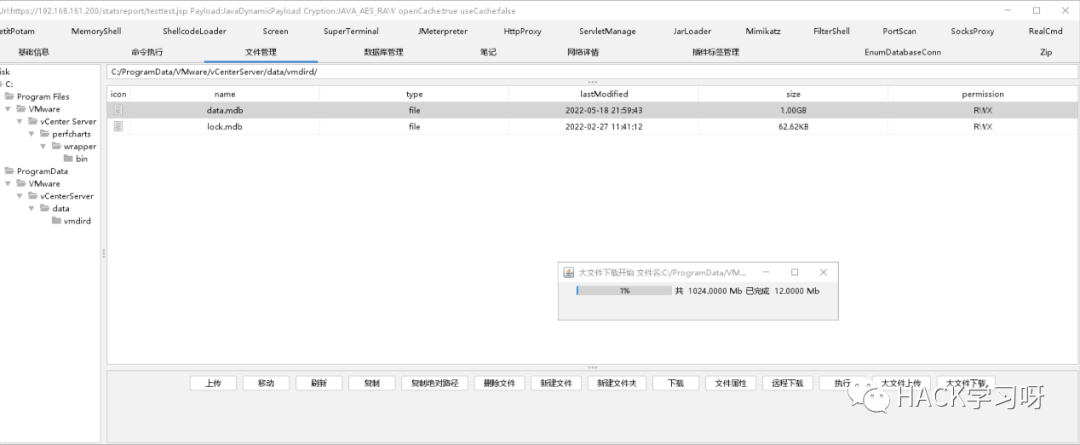This screenshot has height=445, width=1080.
Task: Click the folder icon beside vCenter Server
Action: tap(33, 121)
